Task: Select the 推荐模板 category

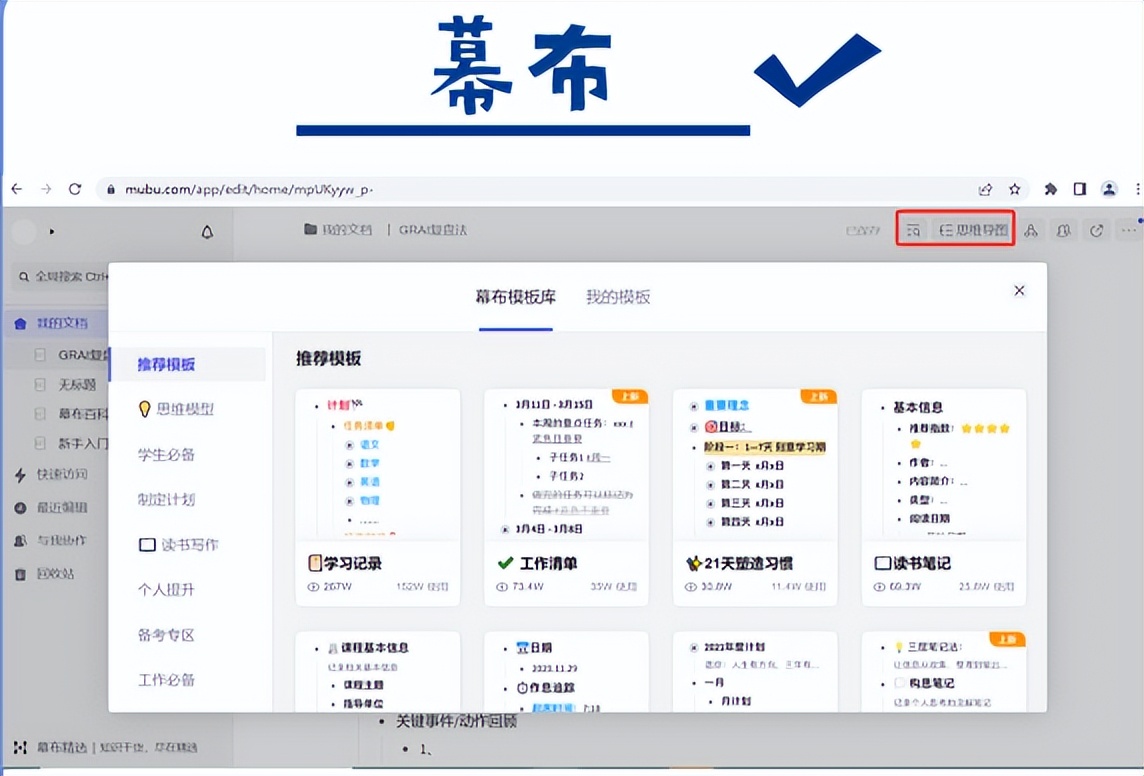Action: tap(188, 364)
